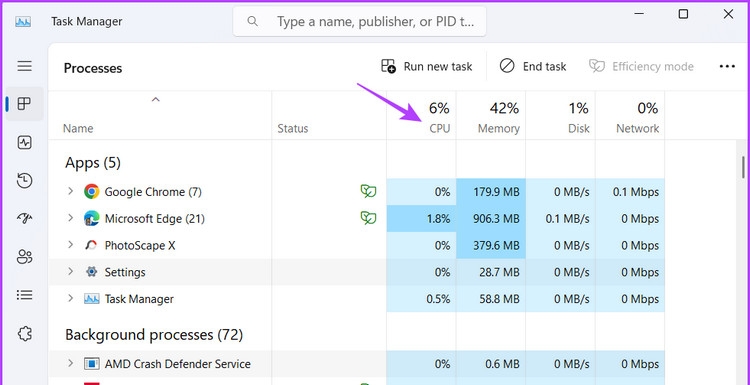This screenshot has height=385, width=750.
Task: Click the Task Manager row icon
Action: pos(91,299)
